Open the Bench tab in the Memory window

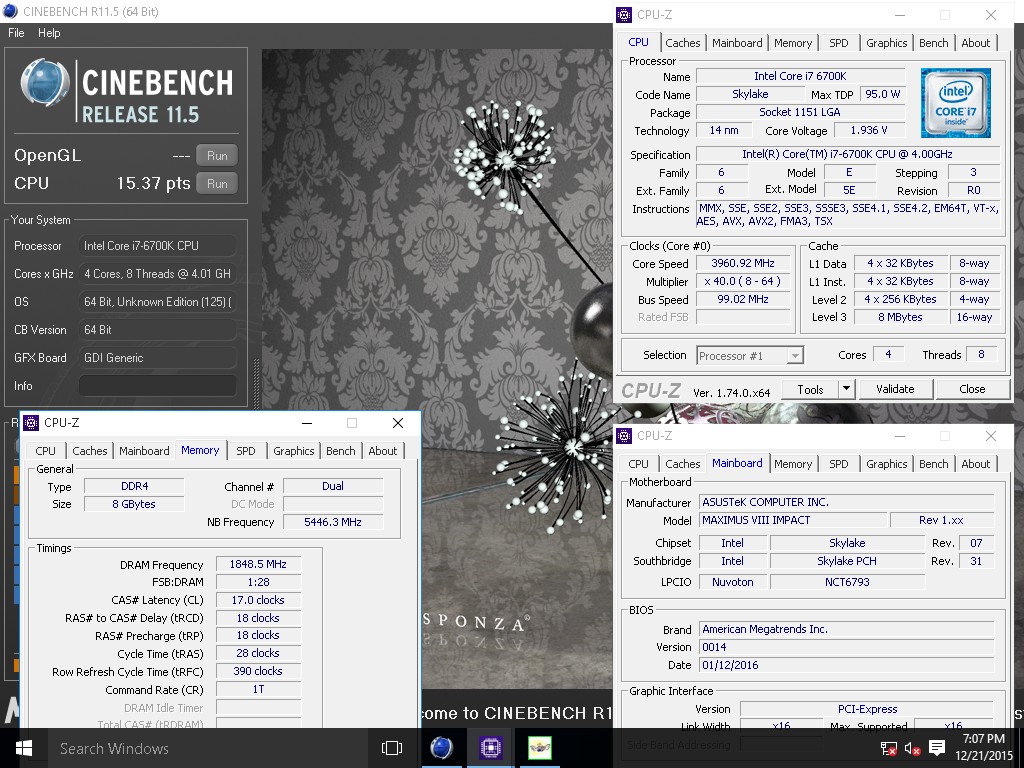[x=340, y=451]
